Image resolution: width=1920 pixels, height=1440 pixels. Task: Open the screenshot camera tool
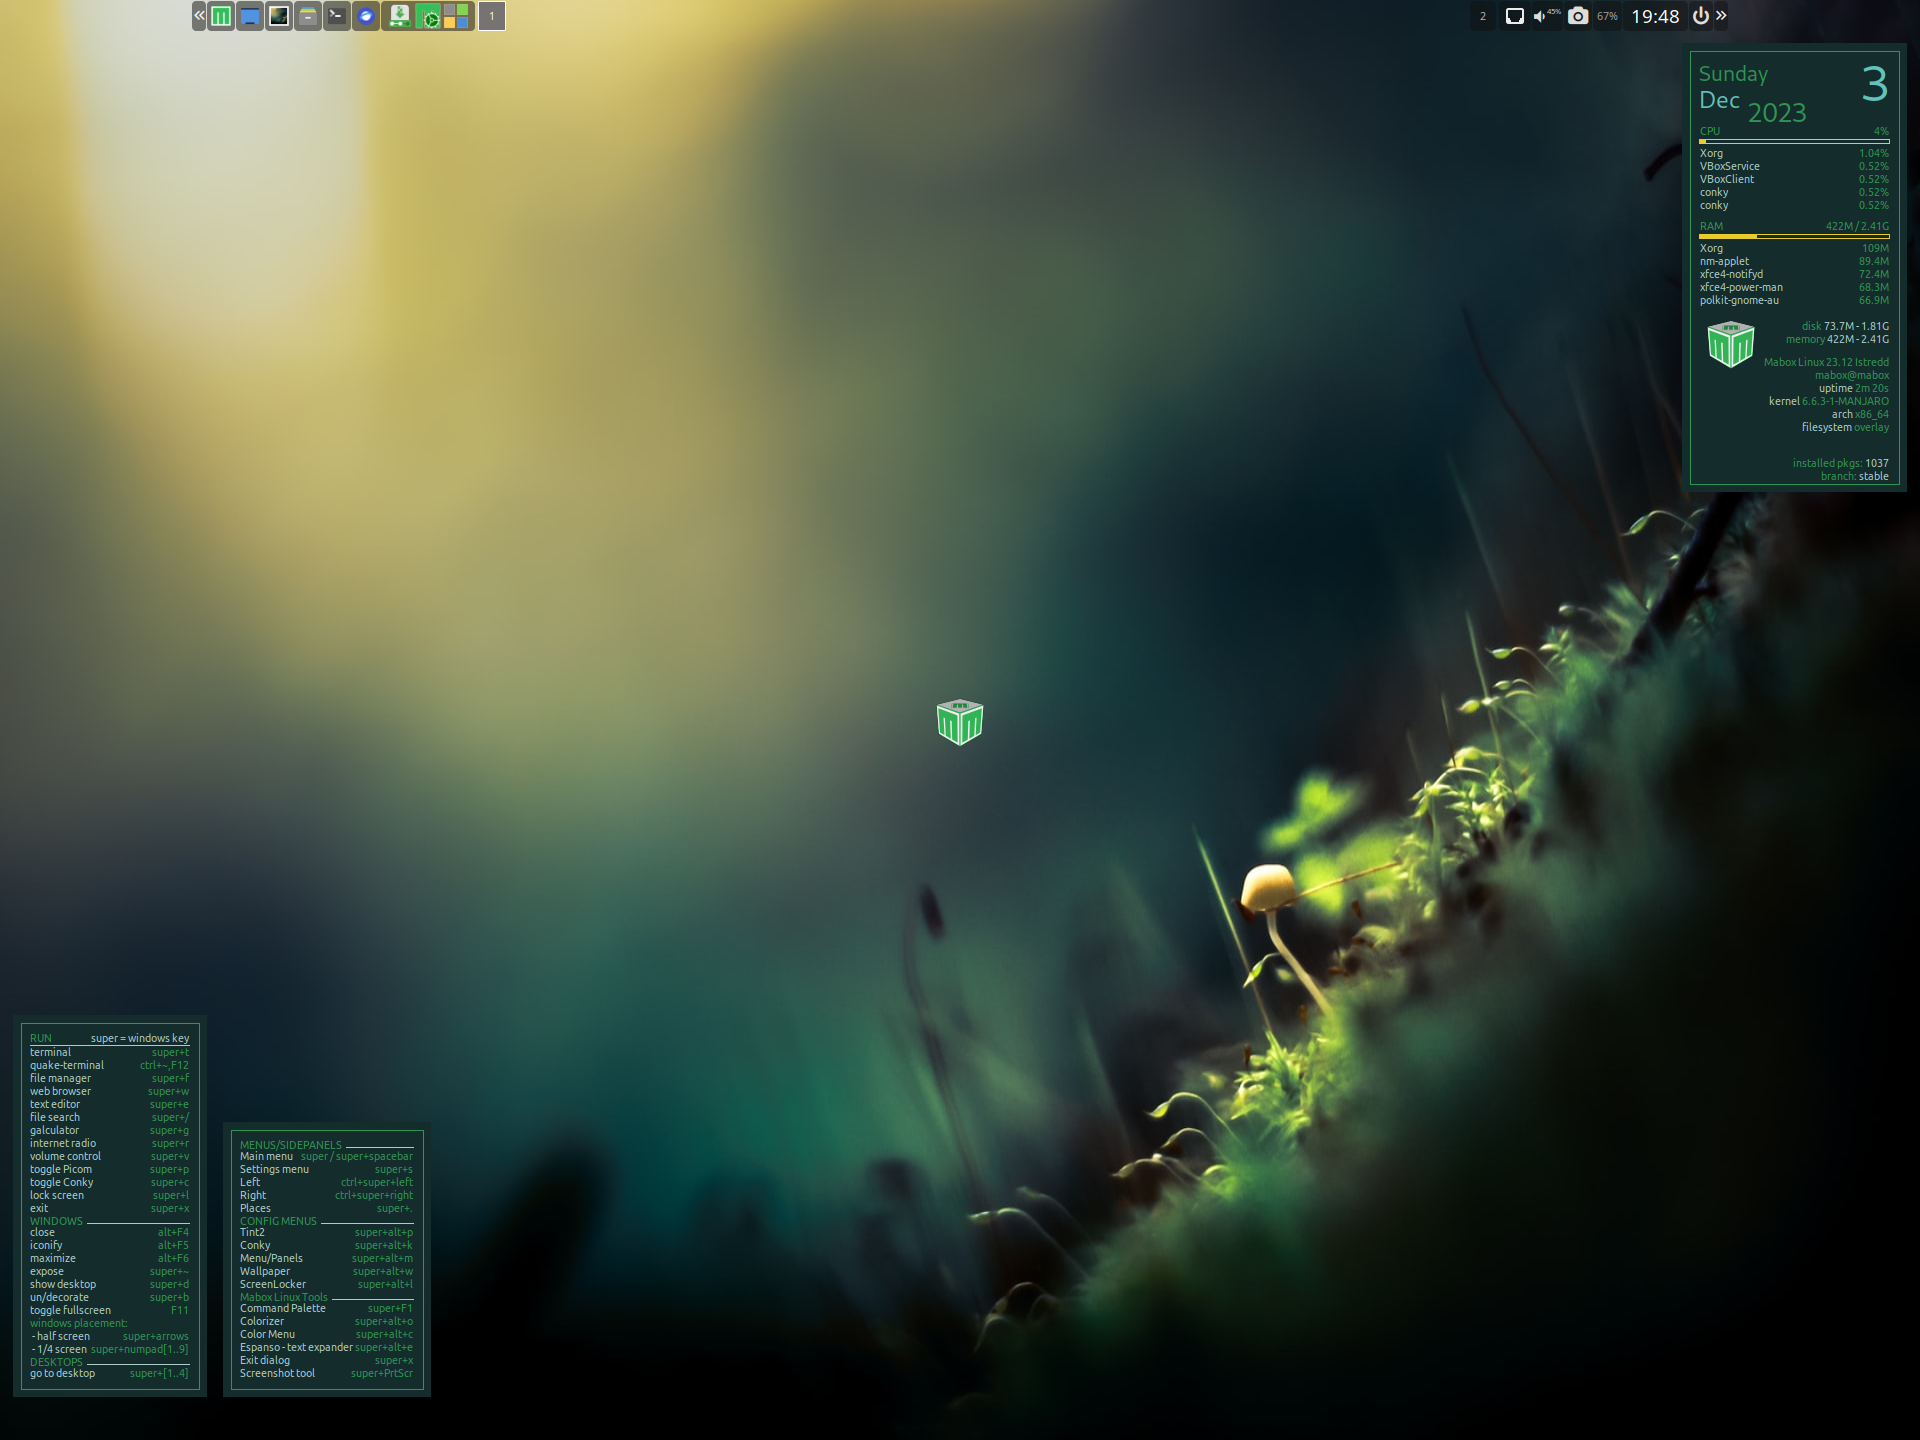tap(1578, 16)
